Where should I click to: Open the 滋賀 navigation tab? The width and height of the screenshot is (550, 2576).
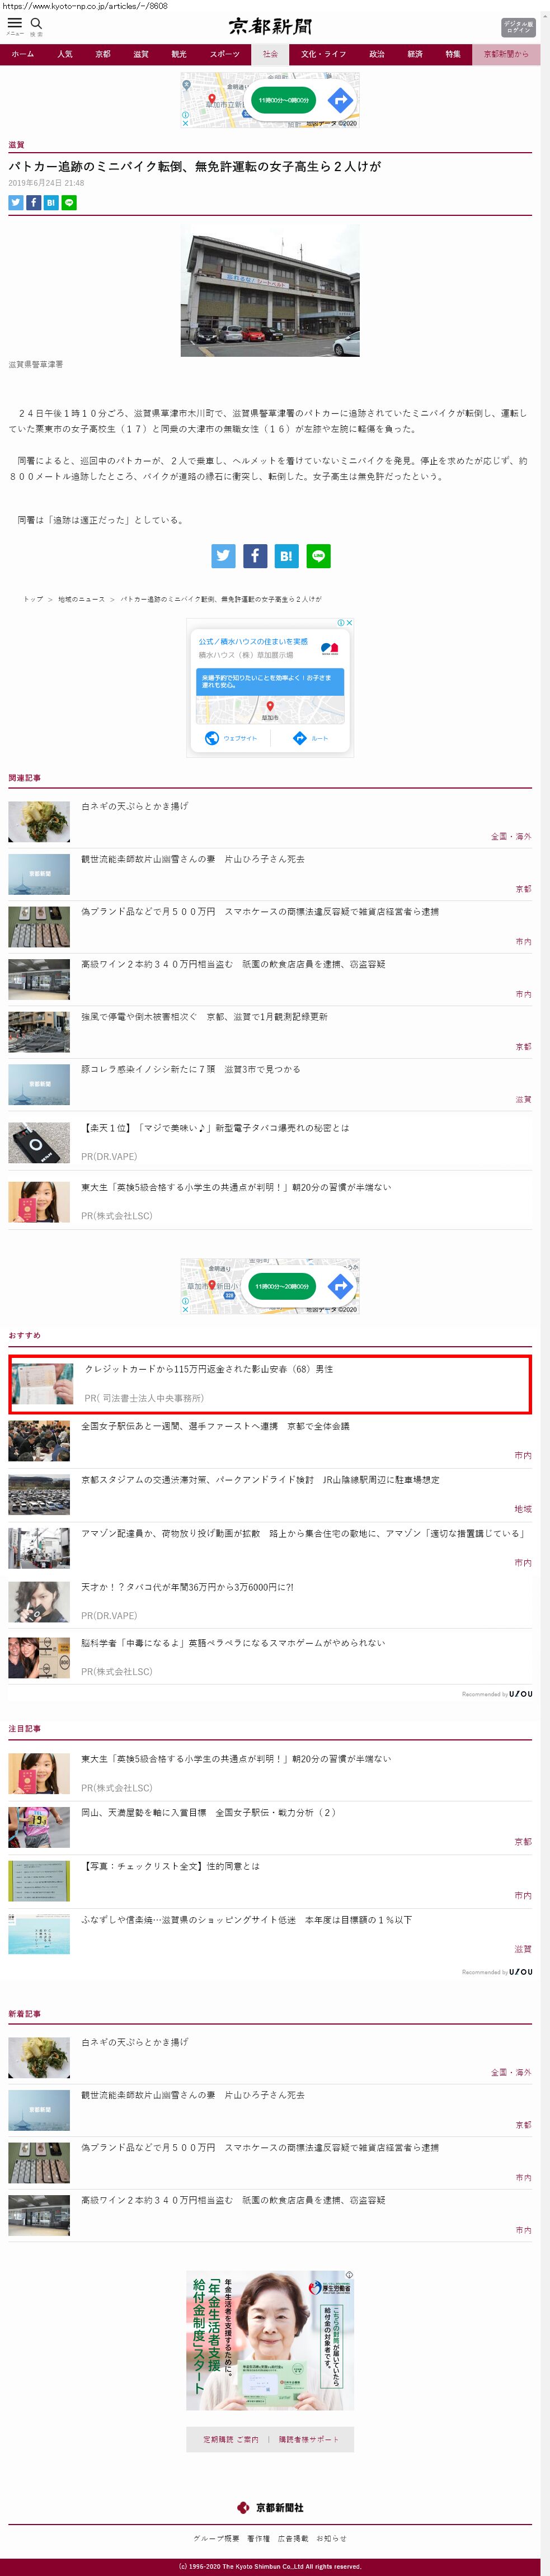click(x=141, y=54)
